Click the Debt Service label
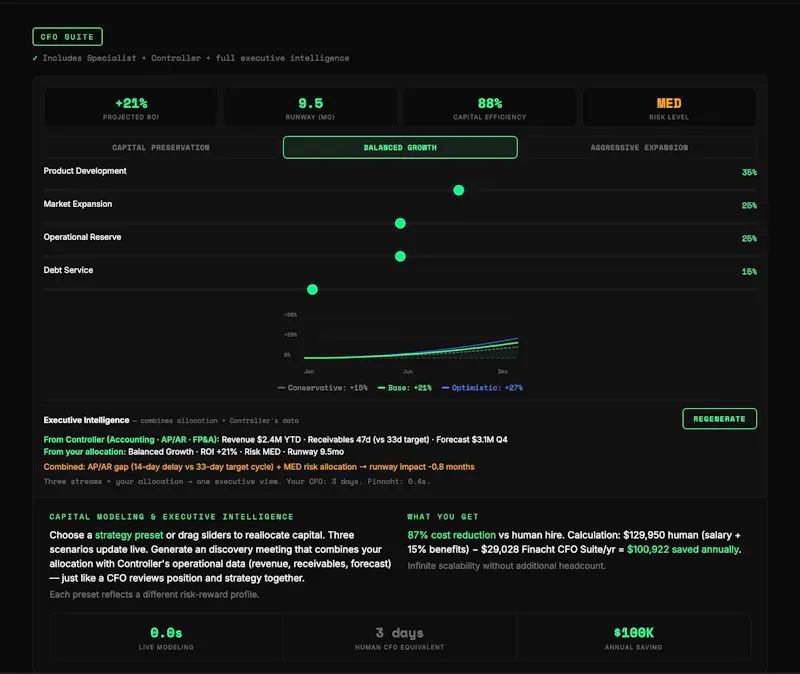The width and height of the screenshot is (800, 674). (x=68, y=270)
